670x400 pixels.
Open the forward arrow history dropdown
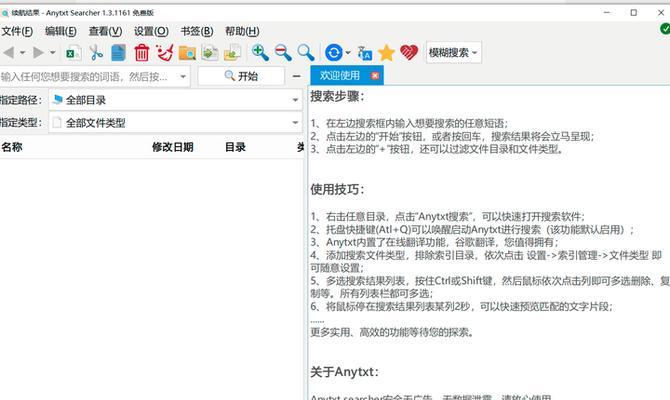[53, 53]
